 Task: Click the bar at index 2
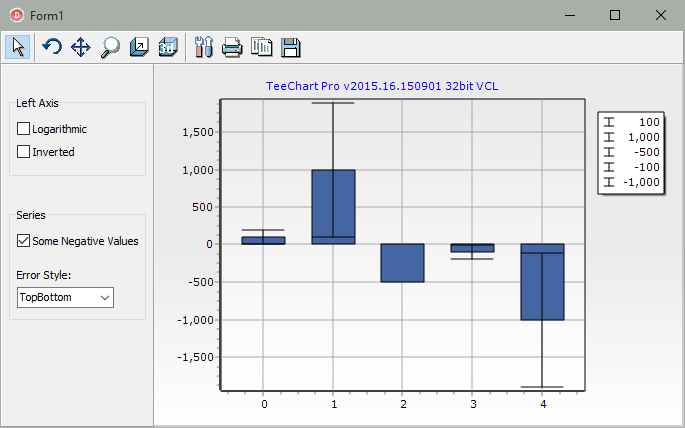click(402, 263)
